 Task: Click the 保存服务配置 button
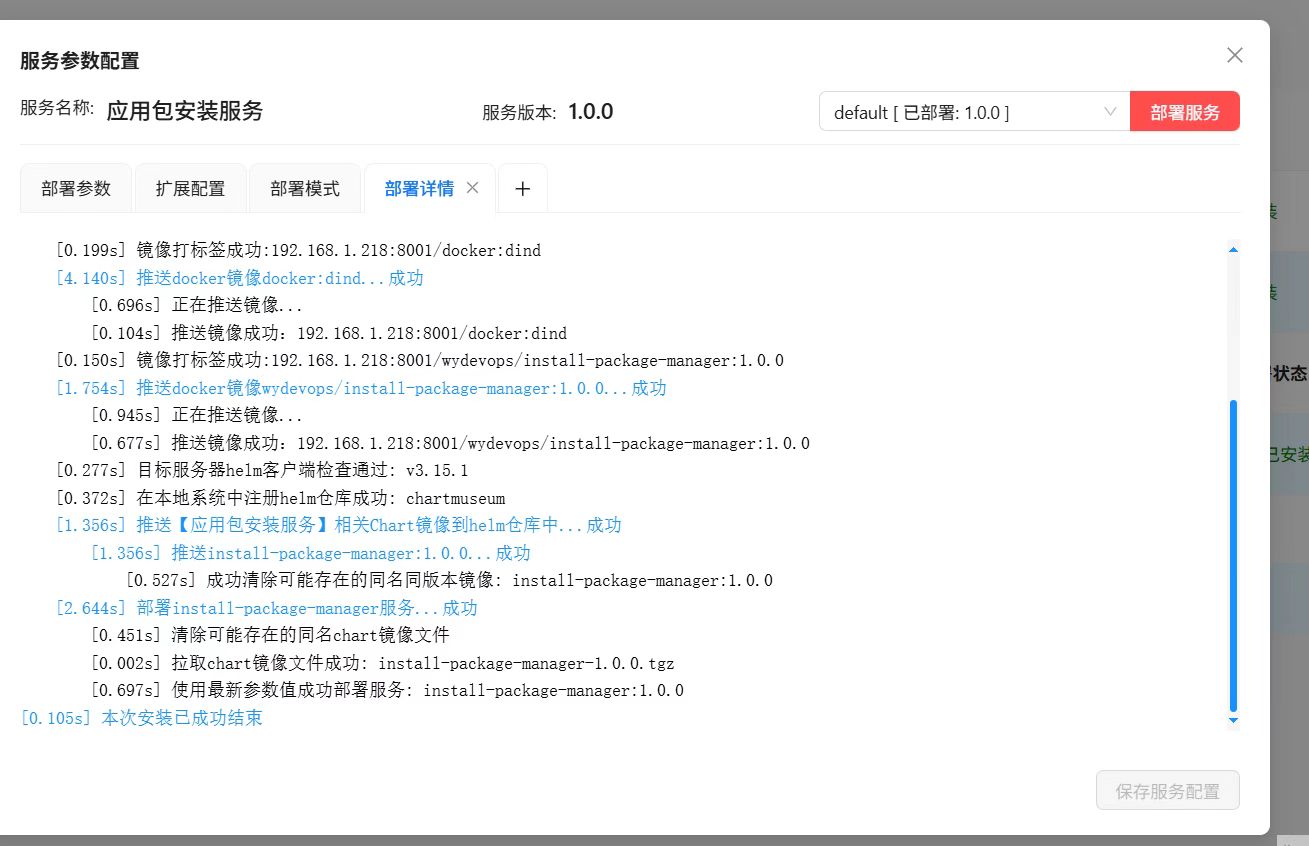[x=1168, y=791]
